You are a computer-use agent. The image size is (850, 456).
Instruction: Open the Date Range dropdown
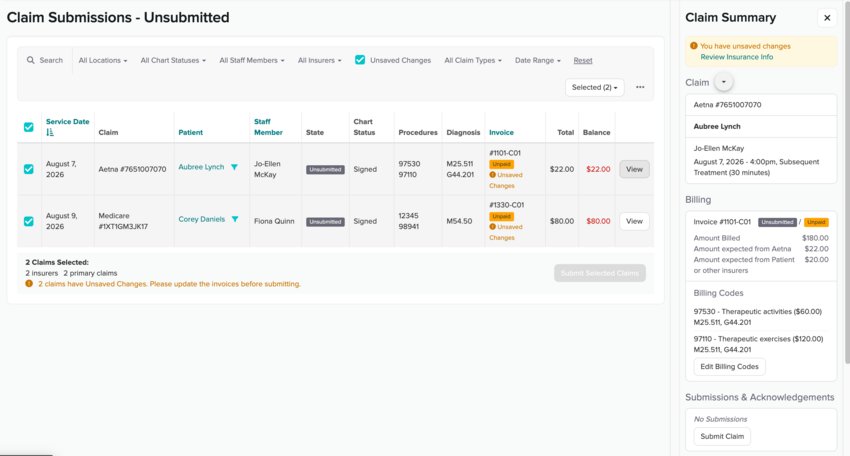tap(538, 60)
